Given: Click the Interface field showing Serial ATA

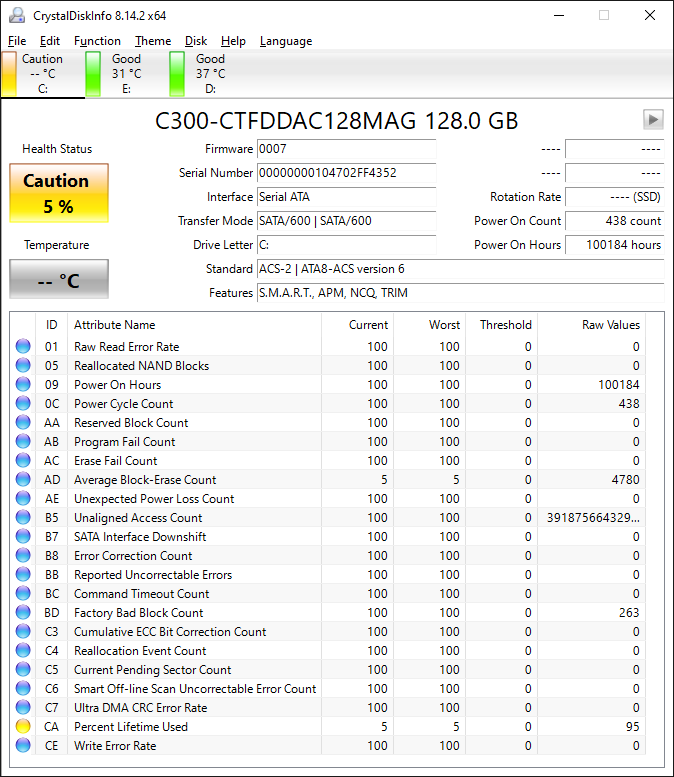Looking at the screenshot, I should 346,197.
